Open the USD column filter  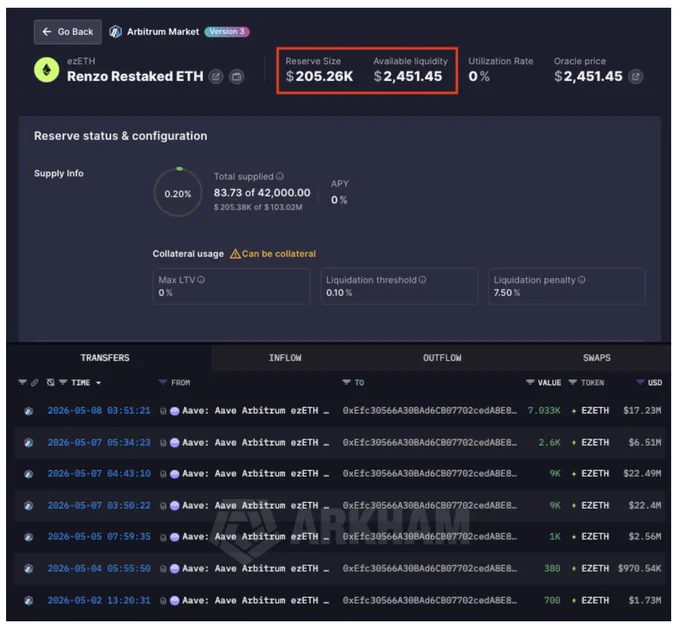click(x=640, y=382)
